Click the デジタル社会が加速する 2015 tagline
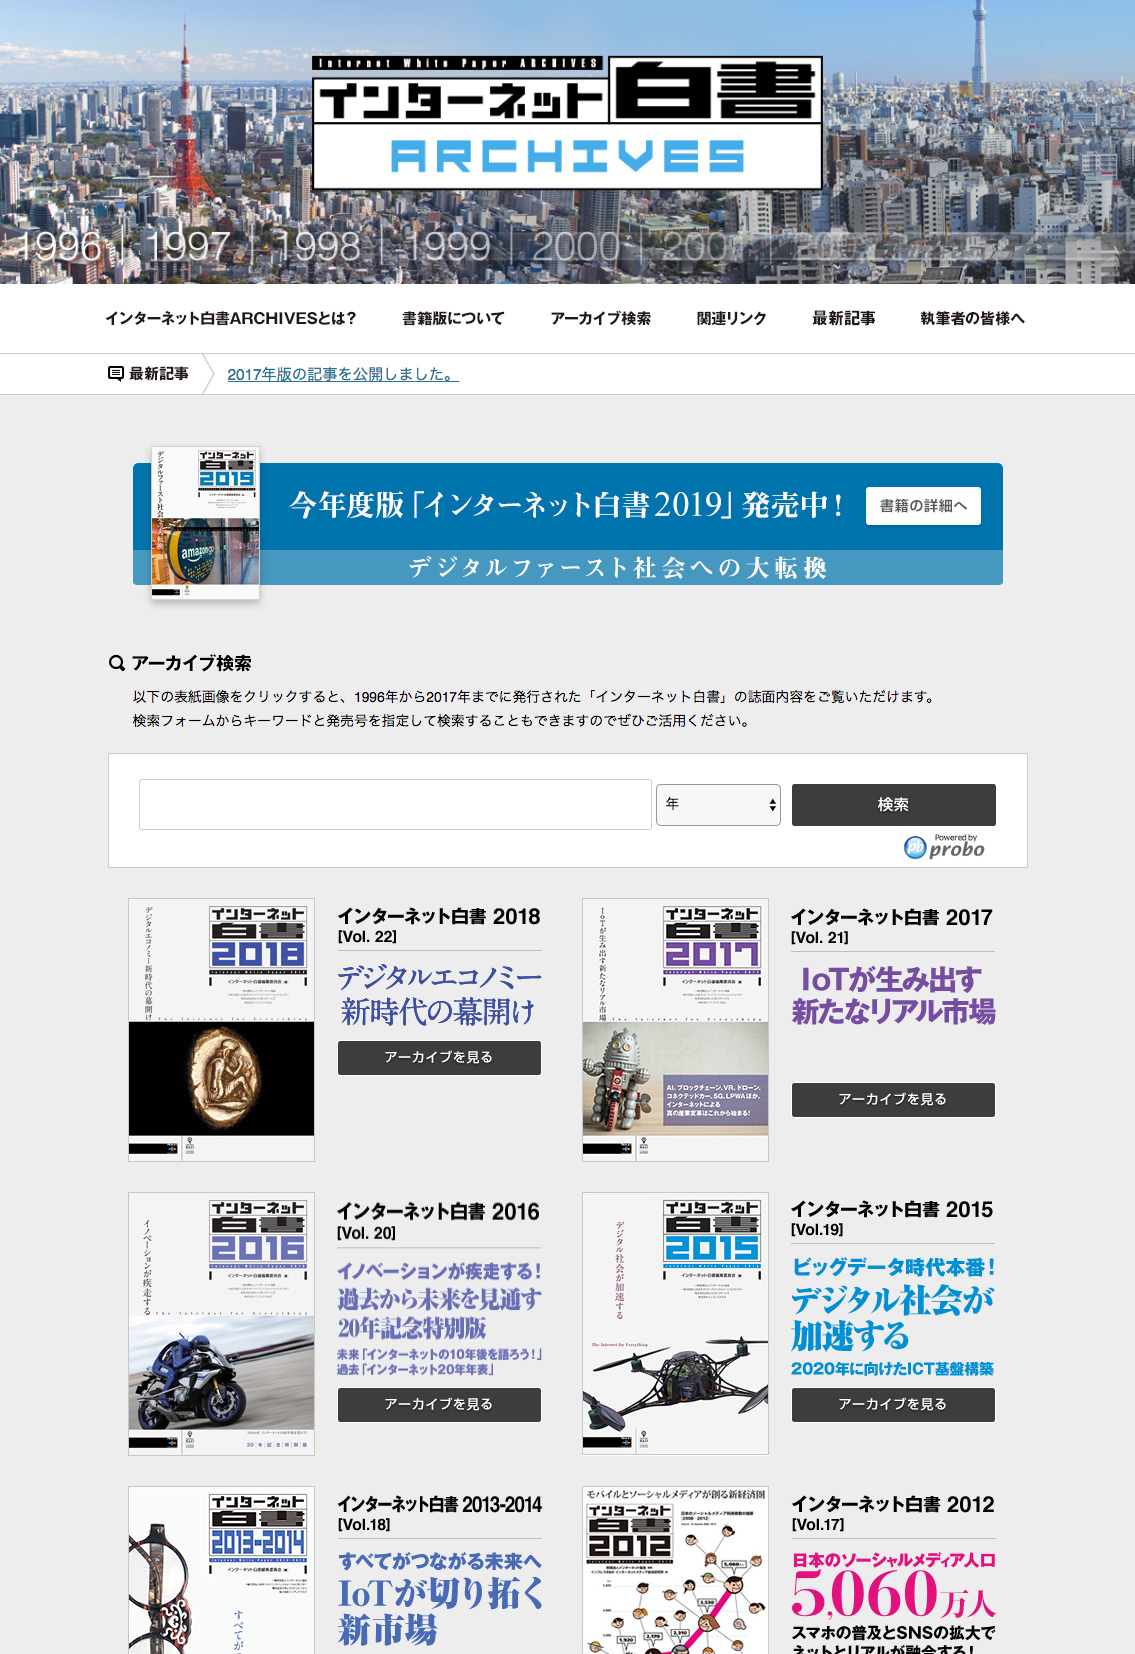This screenshot has height=1654, width=1135. click(893, 1318)
